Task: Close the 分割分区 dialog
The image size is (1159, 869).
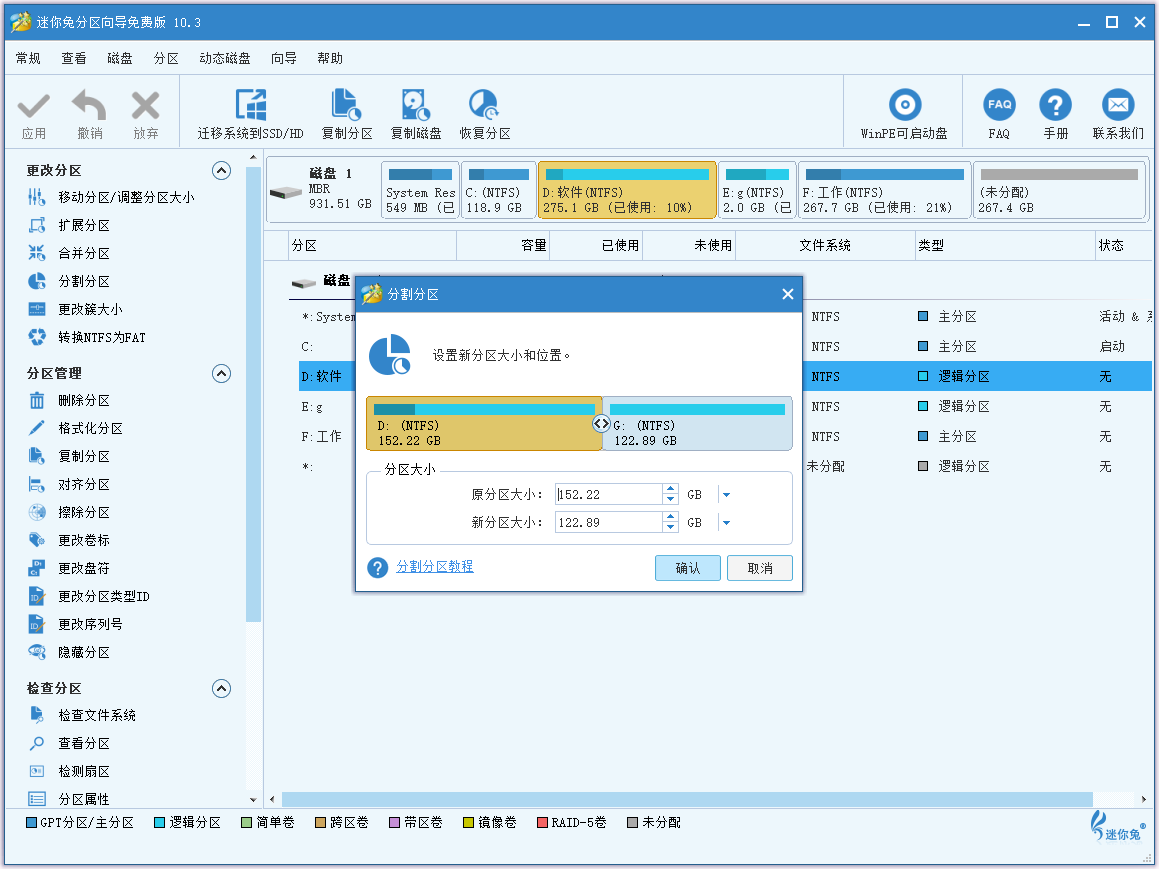Action: point(788,294)
